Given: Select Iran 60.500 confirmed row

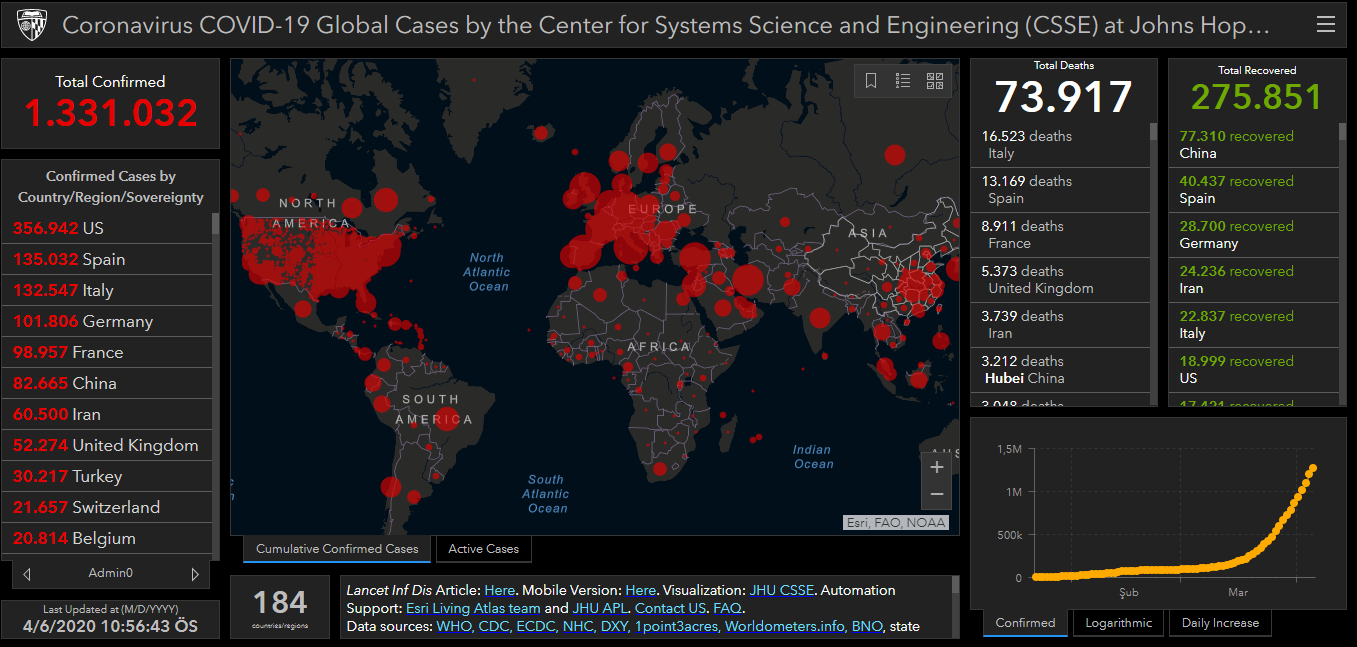Looking at the screenshot, I should tap(107, 414).
